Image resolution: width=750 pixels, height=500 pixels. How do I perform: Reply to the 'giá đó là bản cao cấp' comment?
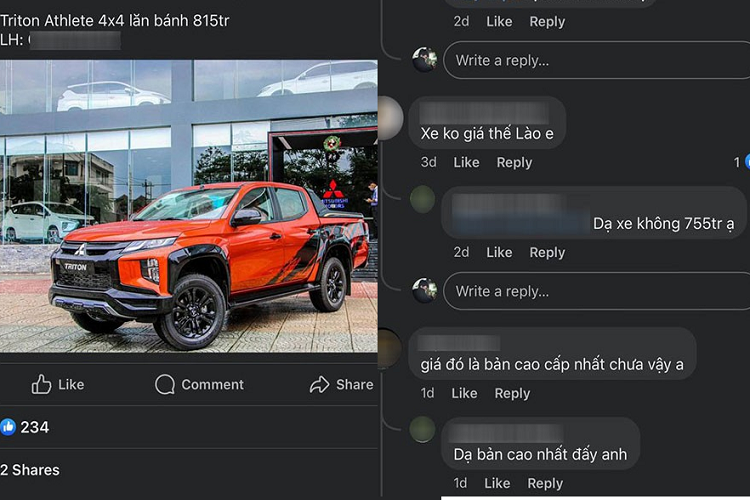512,393
